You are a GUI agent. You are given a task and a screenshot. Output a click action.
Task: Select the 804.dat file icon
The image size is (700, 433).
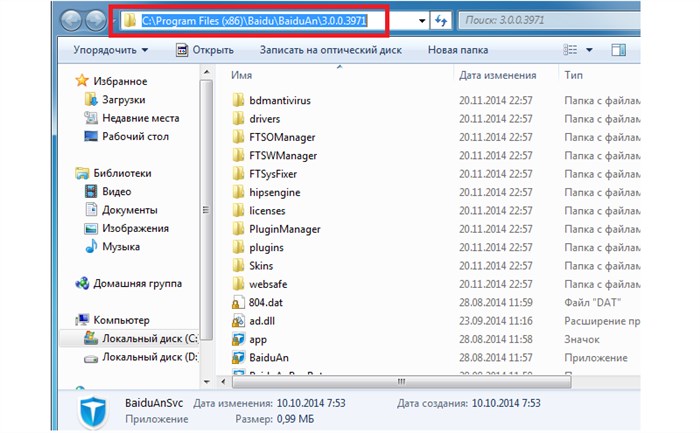coord(238,302)
